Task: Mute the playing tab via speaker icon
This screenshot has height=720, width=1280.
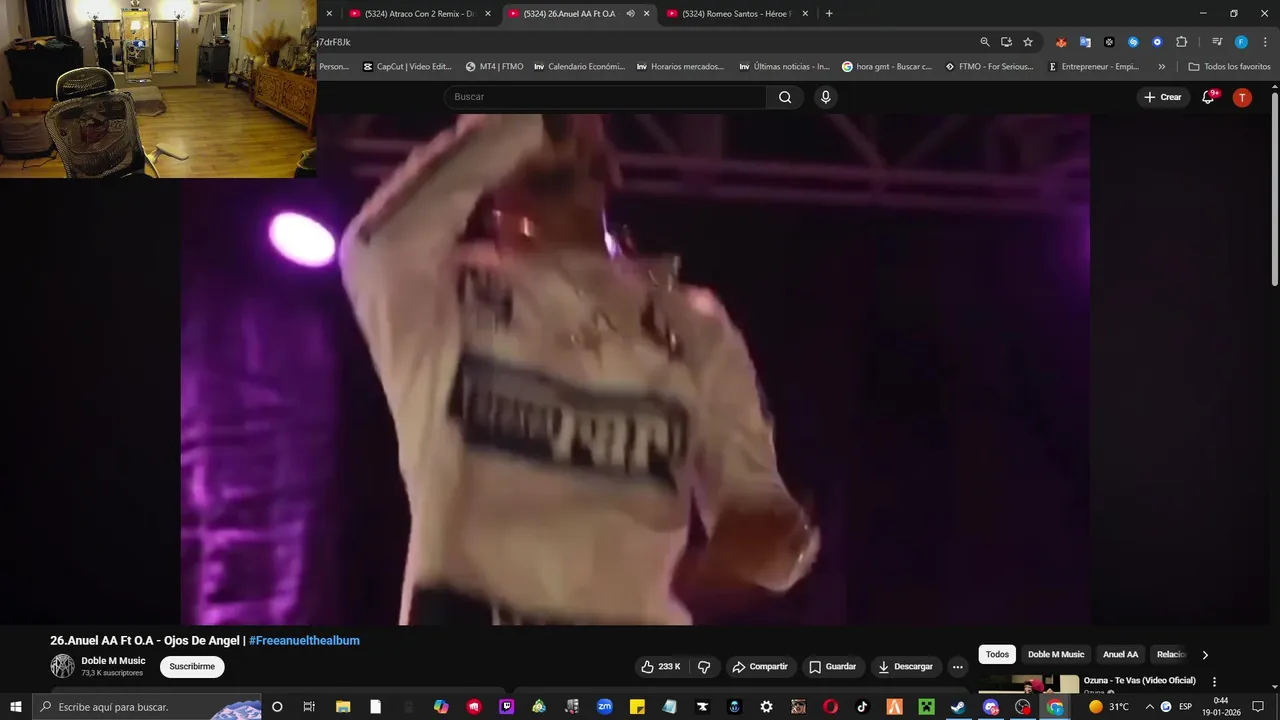Action: click(630, 14)
